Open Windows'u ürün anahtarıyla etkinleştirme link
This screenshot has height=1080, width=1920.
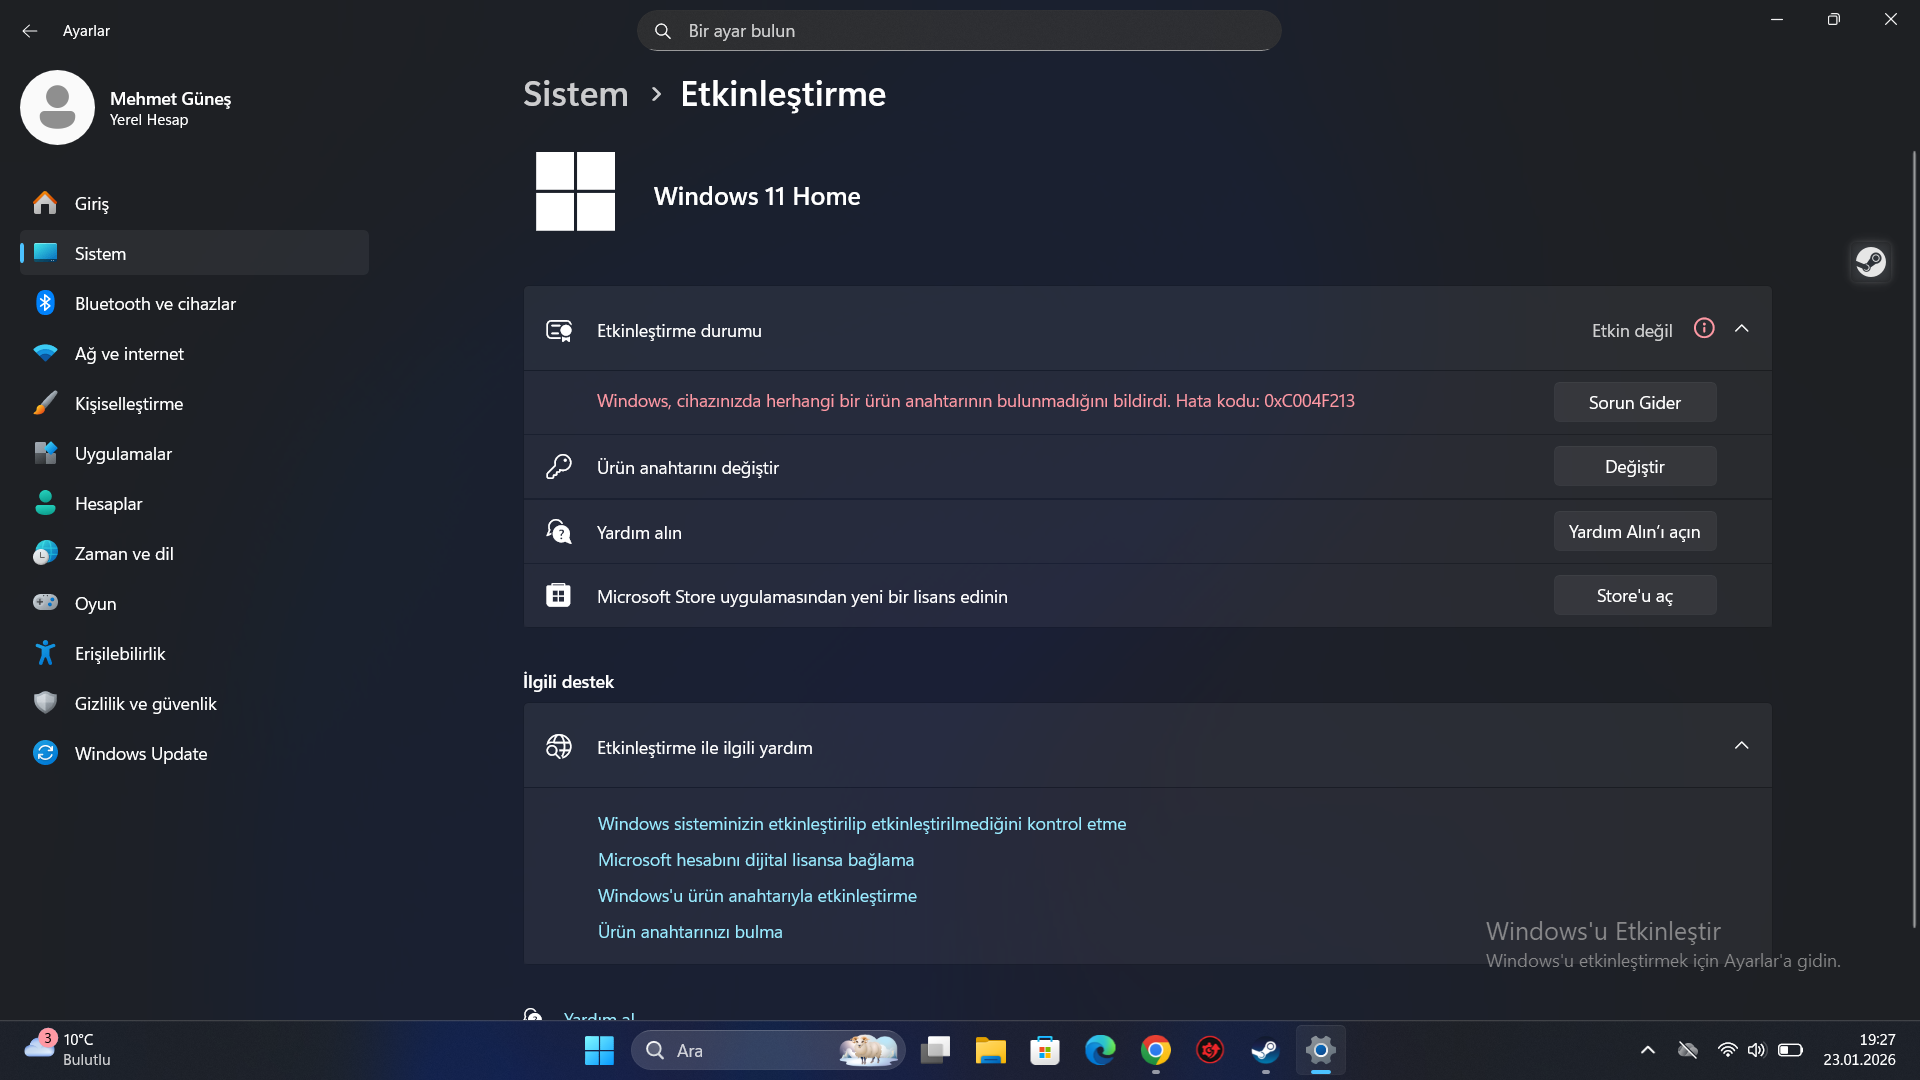757,895
